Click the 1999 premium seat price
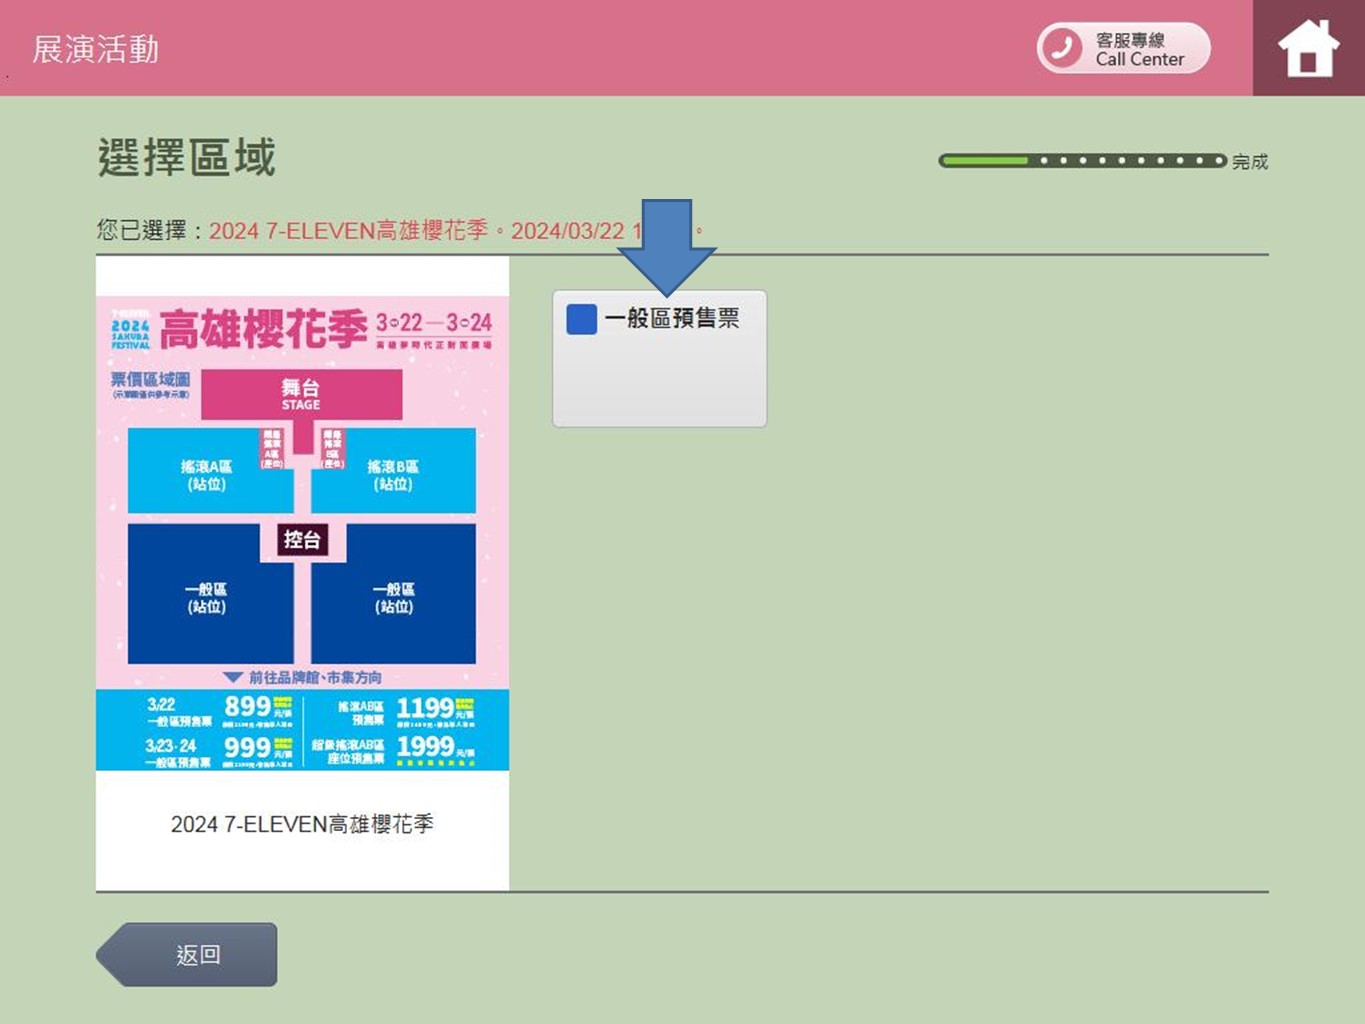 click(425, 747)
